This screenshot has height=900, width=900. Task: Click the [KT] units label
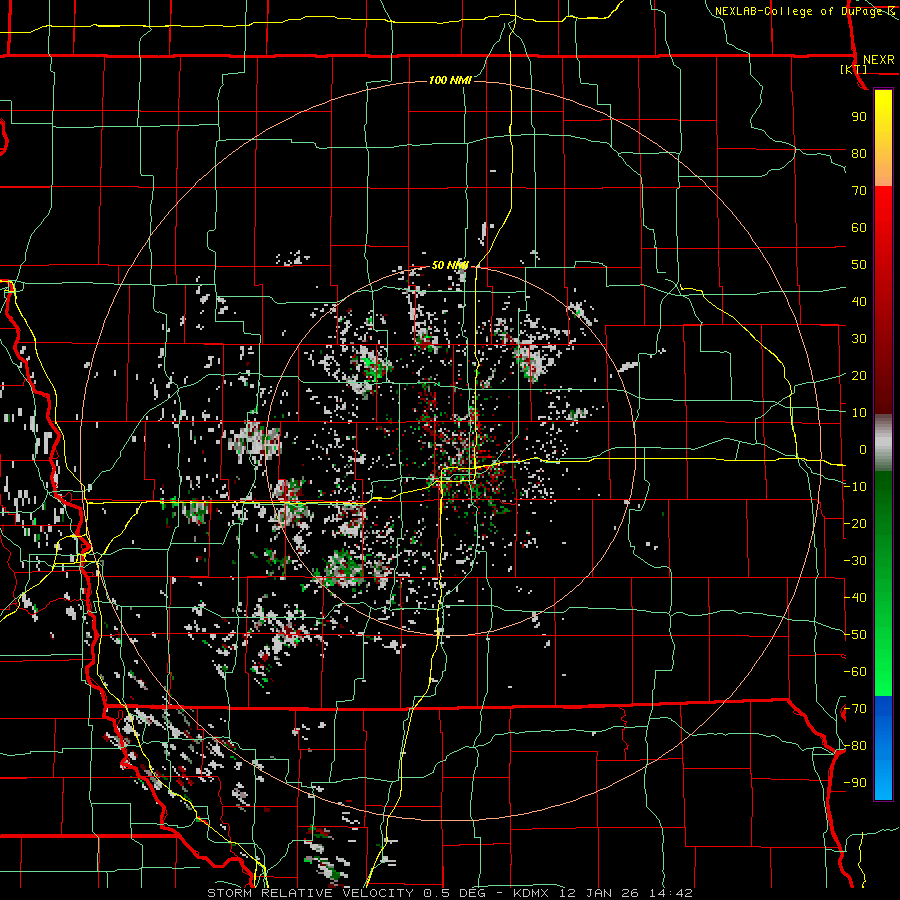point(854,69)
